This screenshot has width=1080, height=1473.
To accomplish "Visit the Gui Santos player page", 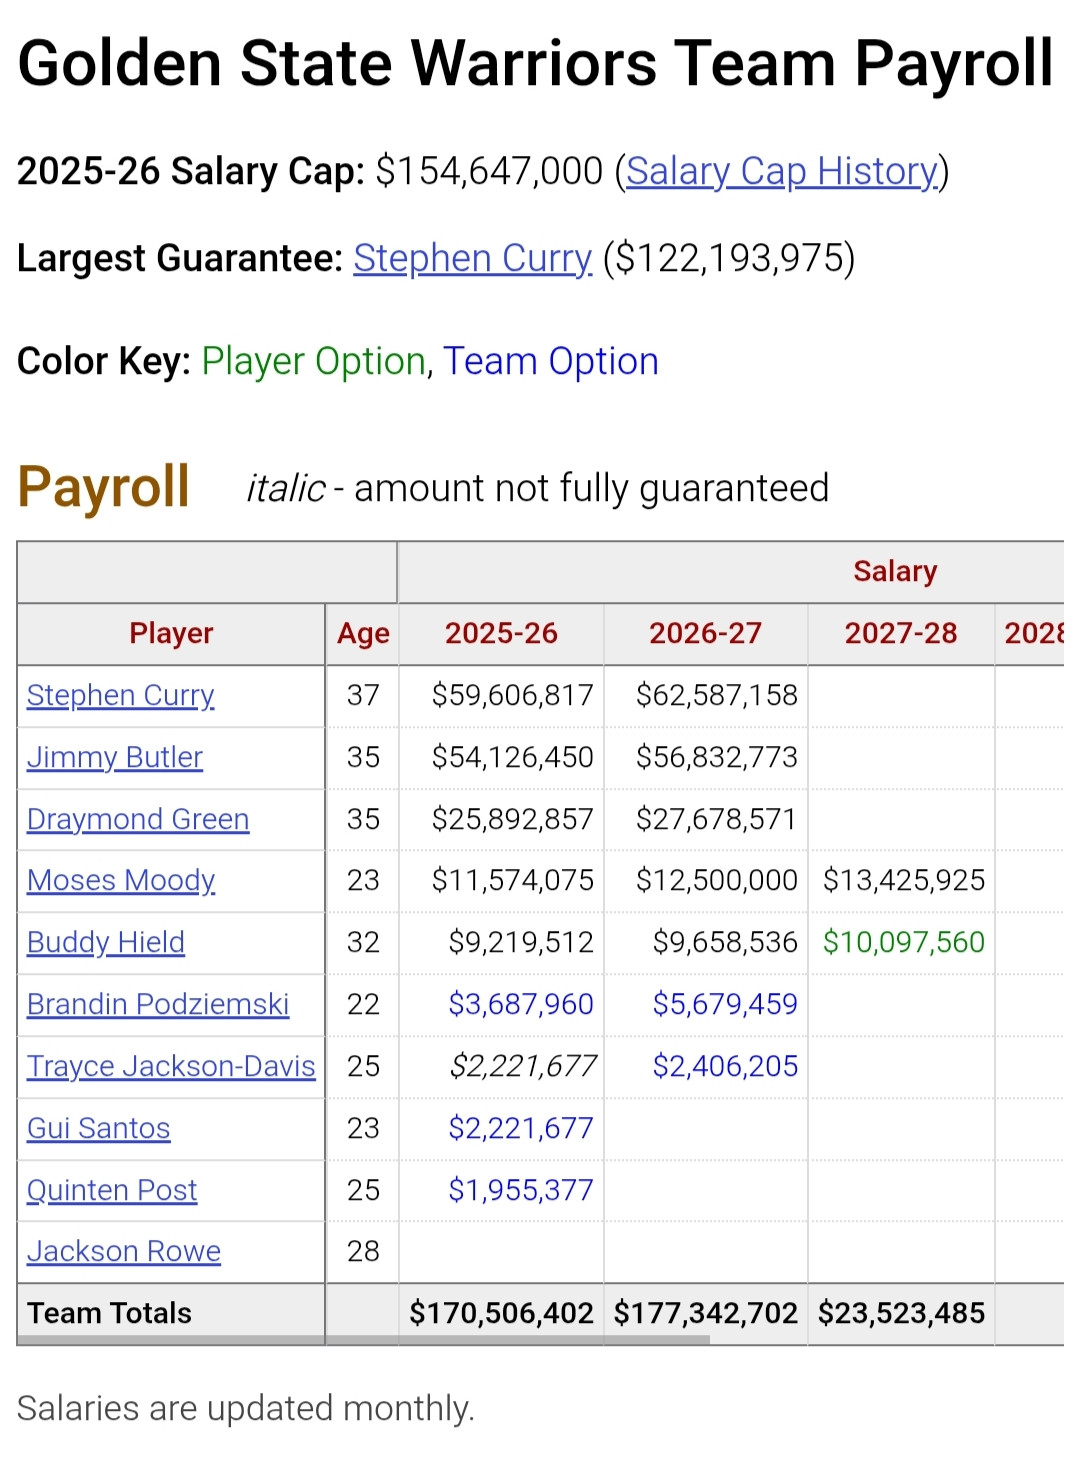I will (x=98, y=1128).
